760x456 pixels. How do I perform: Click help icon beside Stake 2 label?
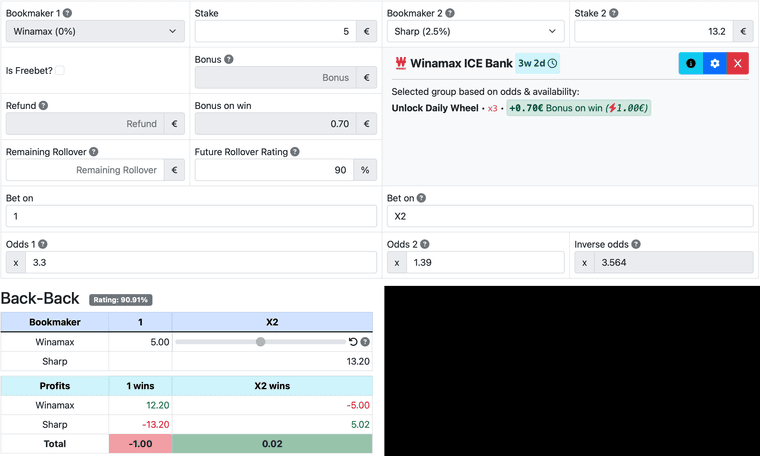coord(614,13)
